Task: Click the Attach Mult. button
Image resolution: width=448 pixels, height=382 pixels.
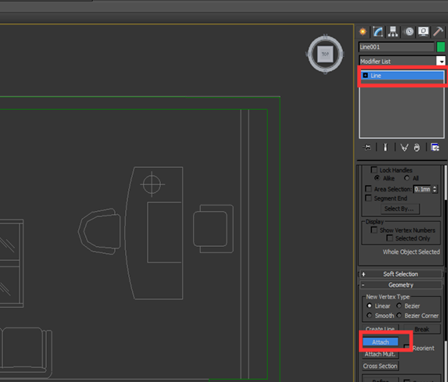Action: (380, 354)
